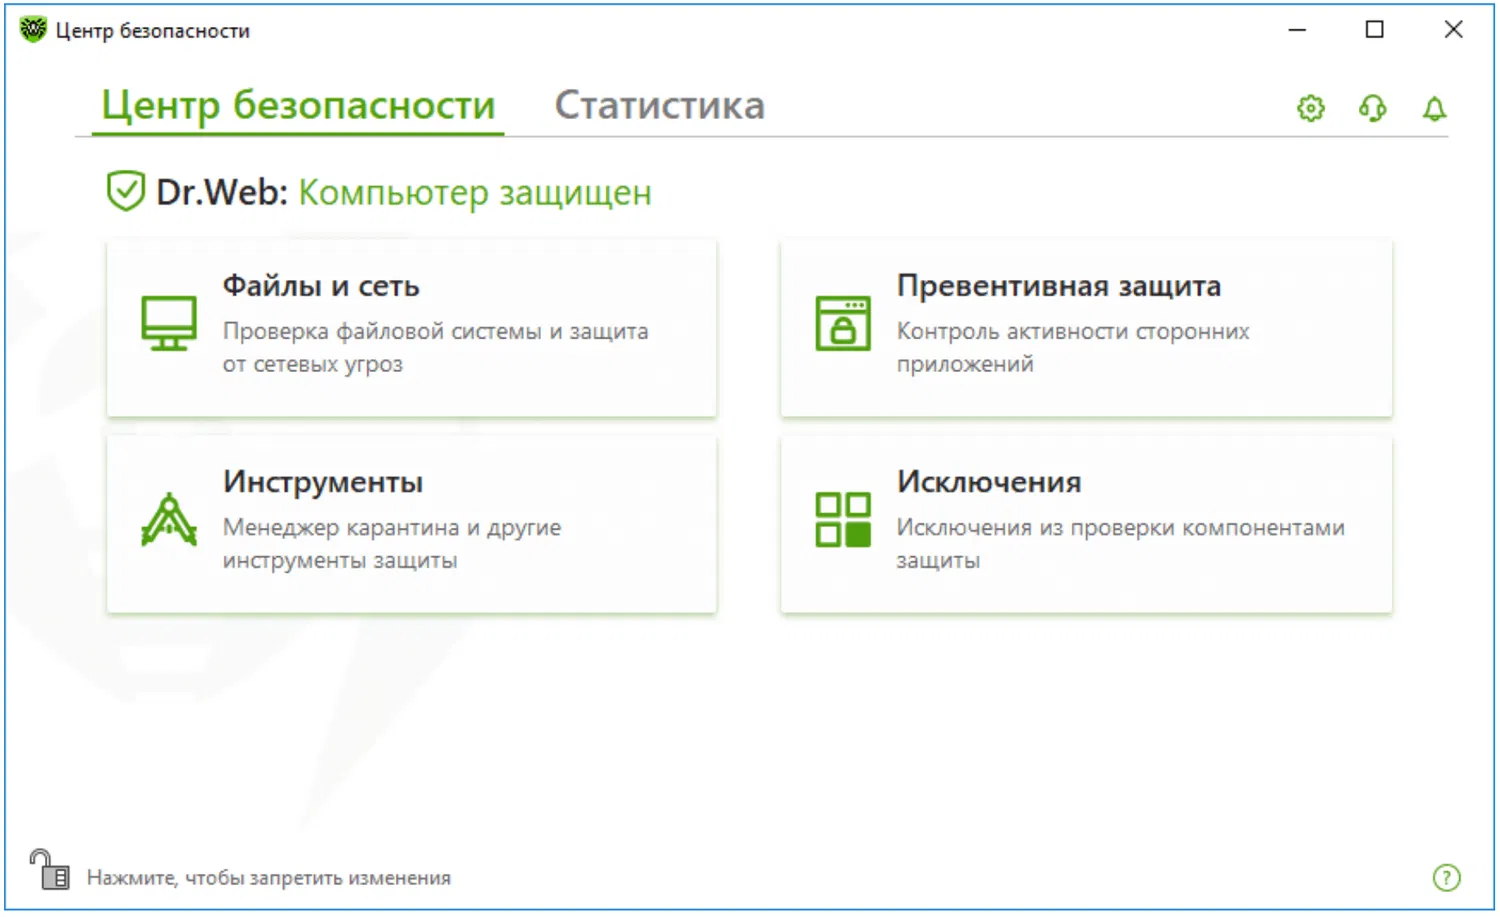The height and width of the screenshot is (917, 1500).
Task: Open the support headset icon
Action: [x=1372, y=108]
